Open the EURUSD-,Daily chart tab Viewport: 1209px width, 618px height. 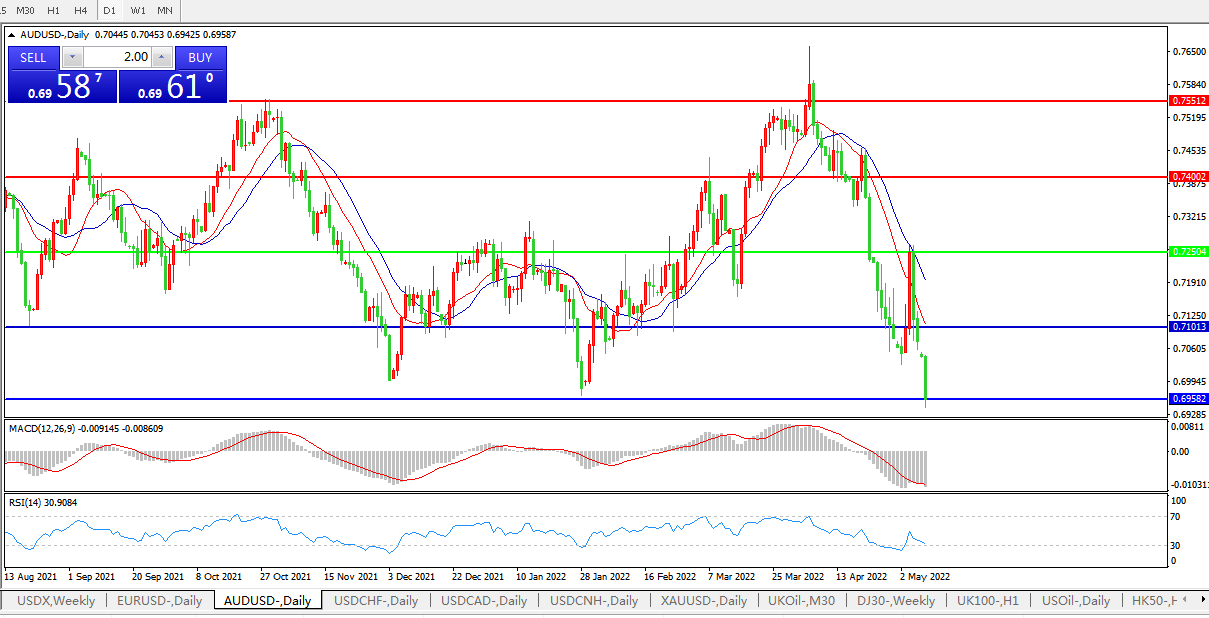point(159,601)
